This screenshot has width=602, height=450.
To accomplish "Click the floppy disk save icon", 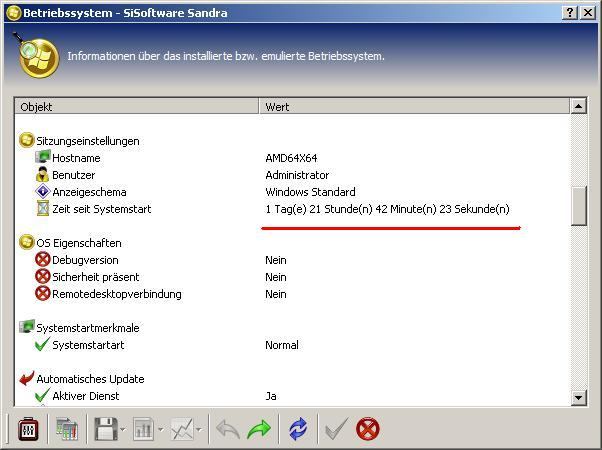I will click(106, 429).
